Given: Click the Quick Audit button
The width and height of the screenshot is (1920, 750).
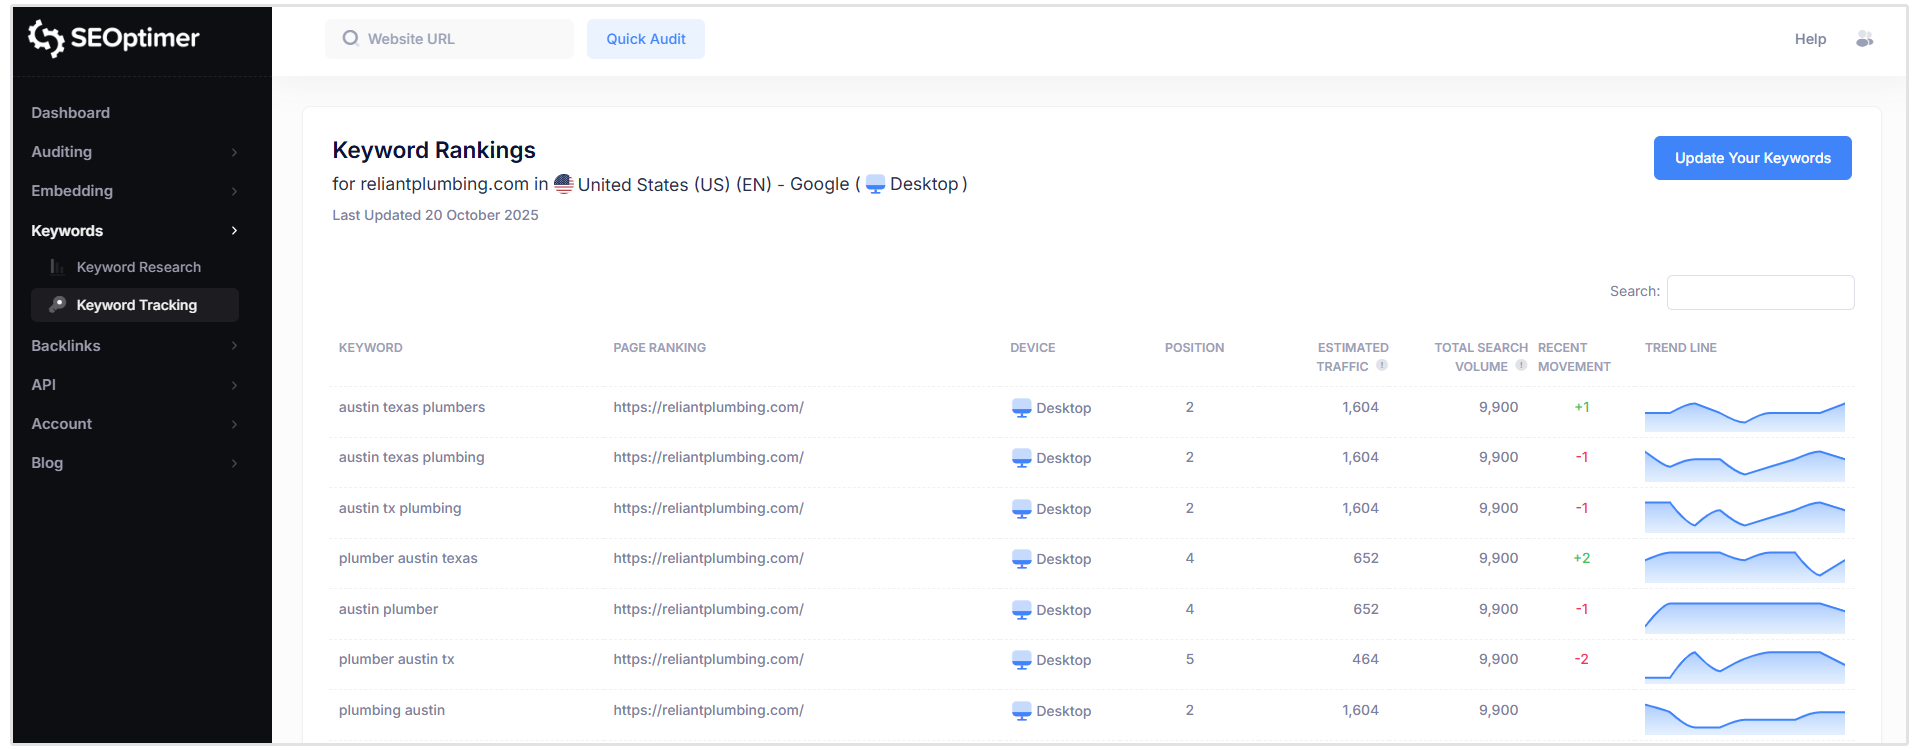Looking at the screenshot, I should 645,39.
